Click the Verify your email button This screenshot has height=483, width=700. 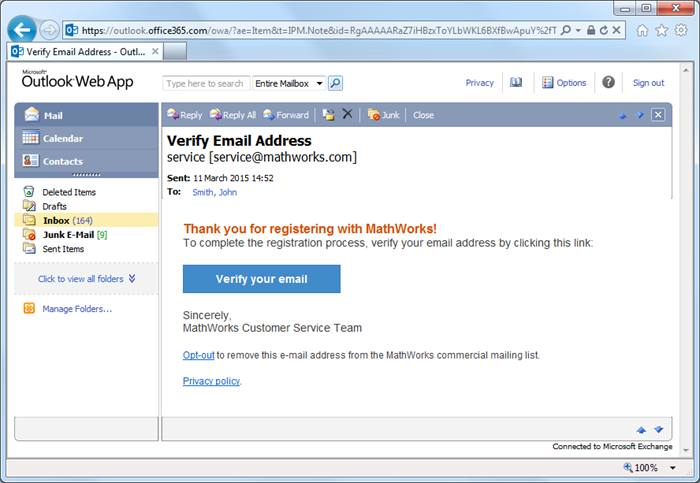click(x=261, y=279)
